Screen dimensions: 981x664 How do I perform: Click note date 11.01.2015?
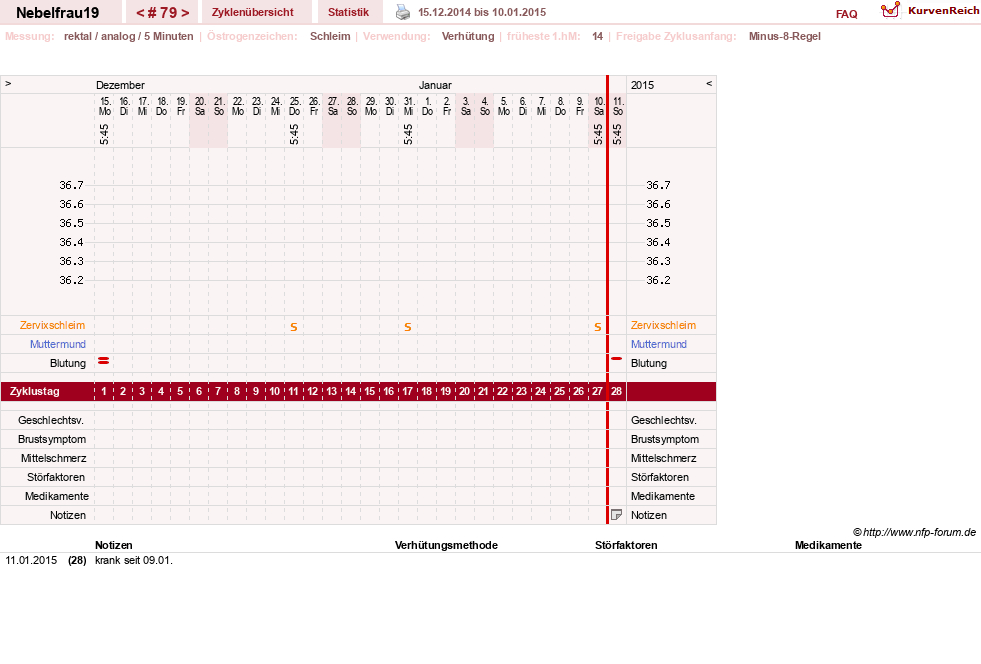(31, 560)
